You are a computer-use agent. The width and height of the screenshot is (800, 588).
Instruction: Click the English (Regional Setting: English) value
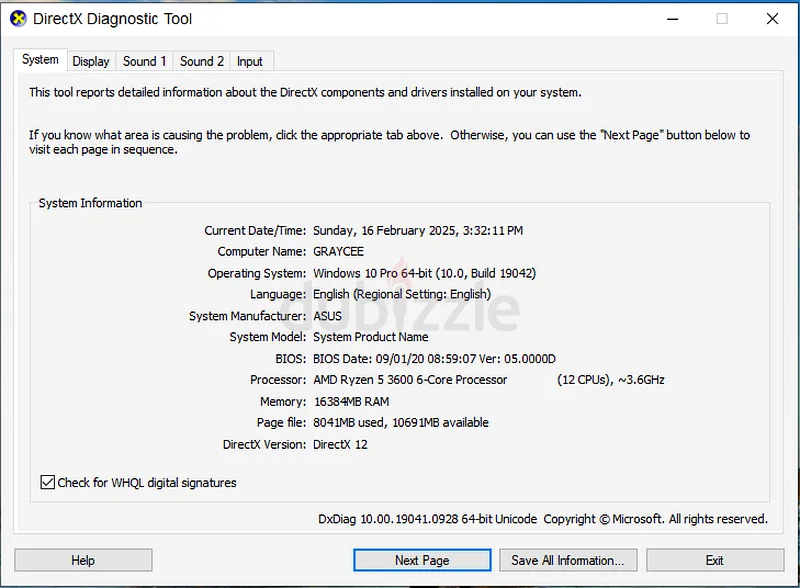click(402, 295)
